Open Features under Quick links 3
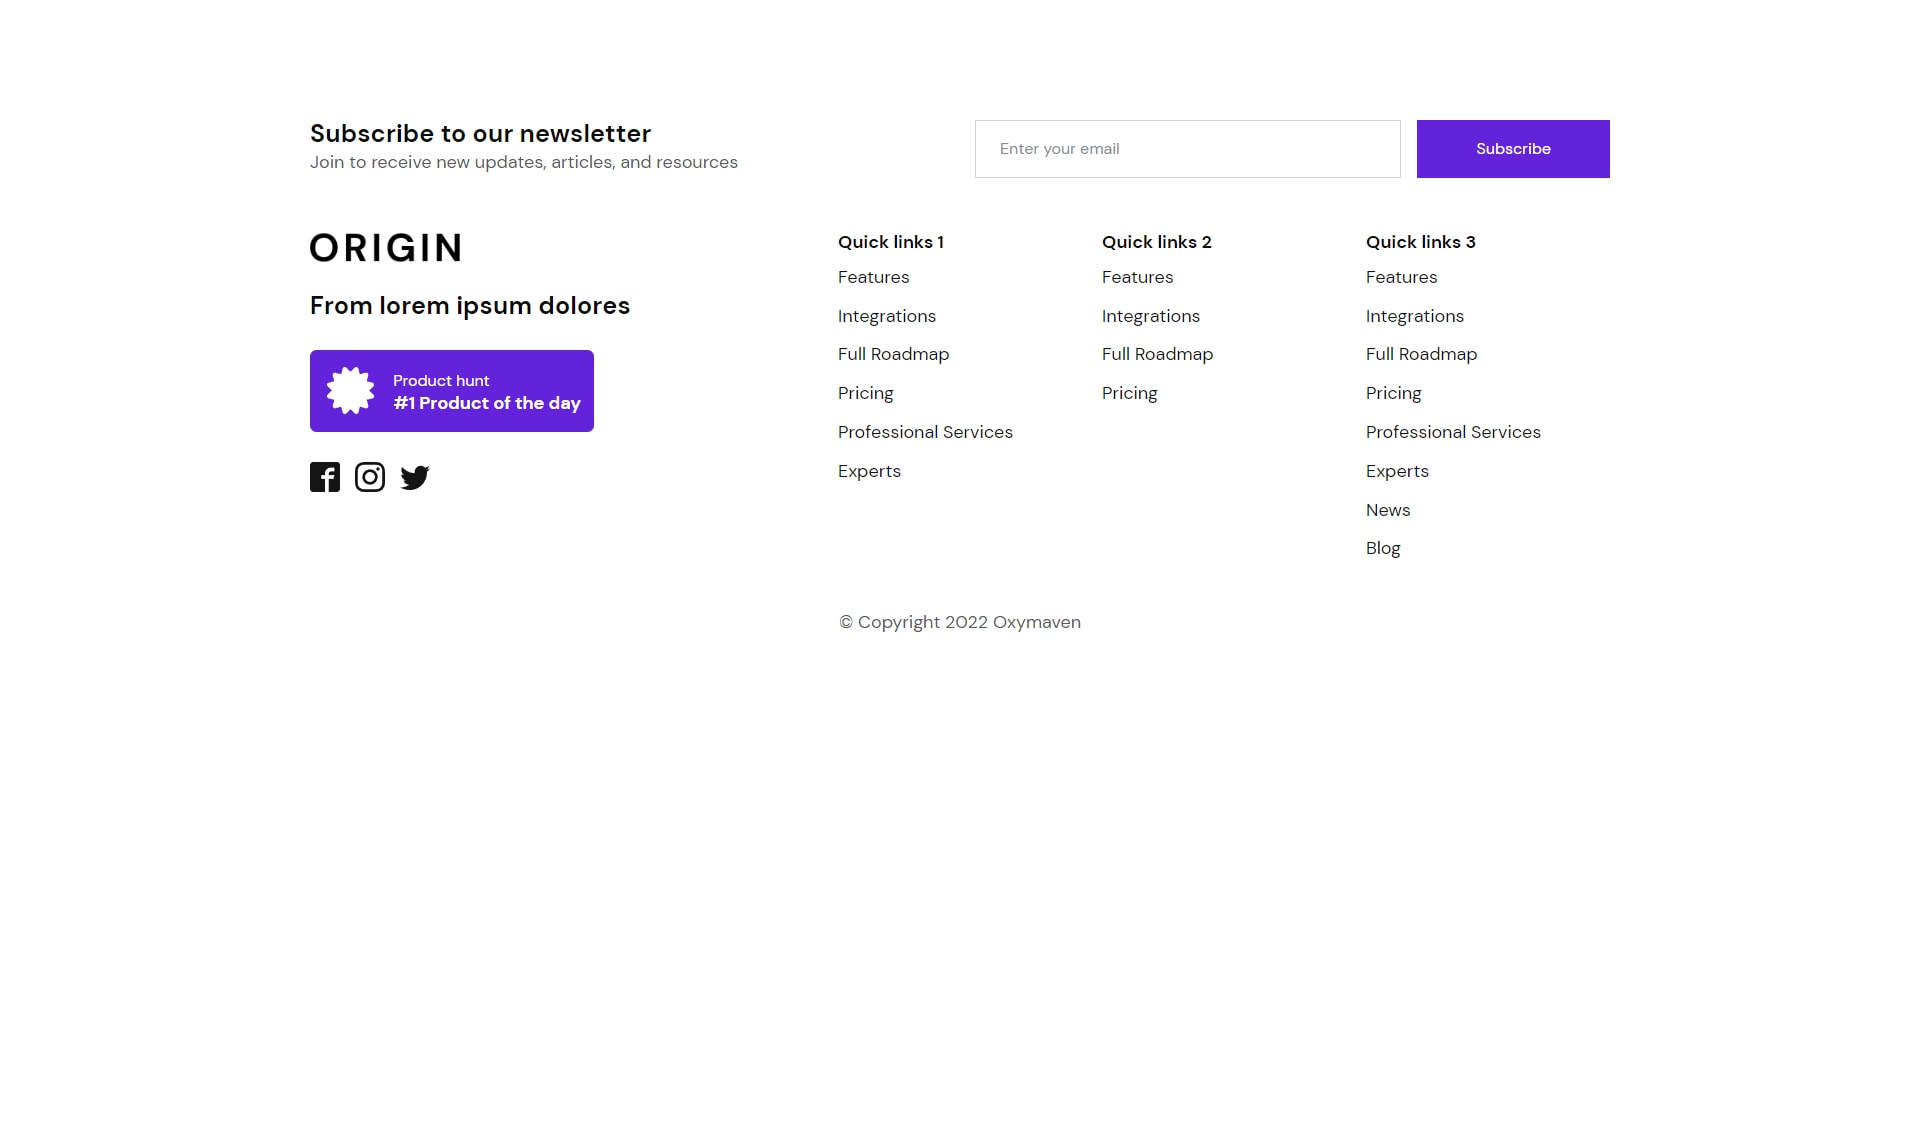1920x1140 pixels. 1402,277
